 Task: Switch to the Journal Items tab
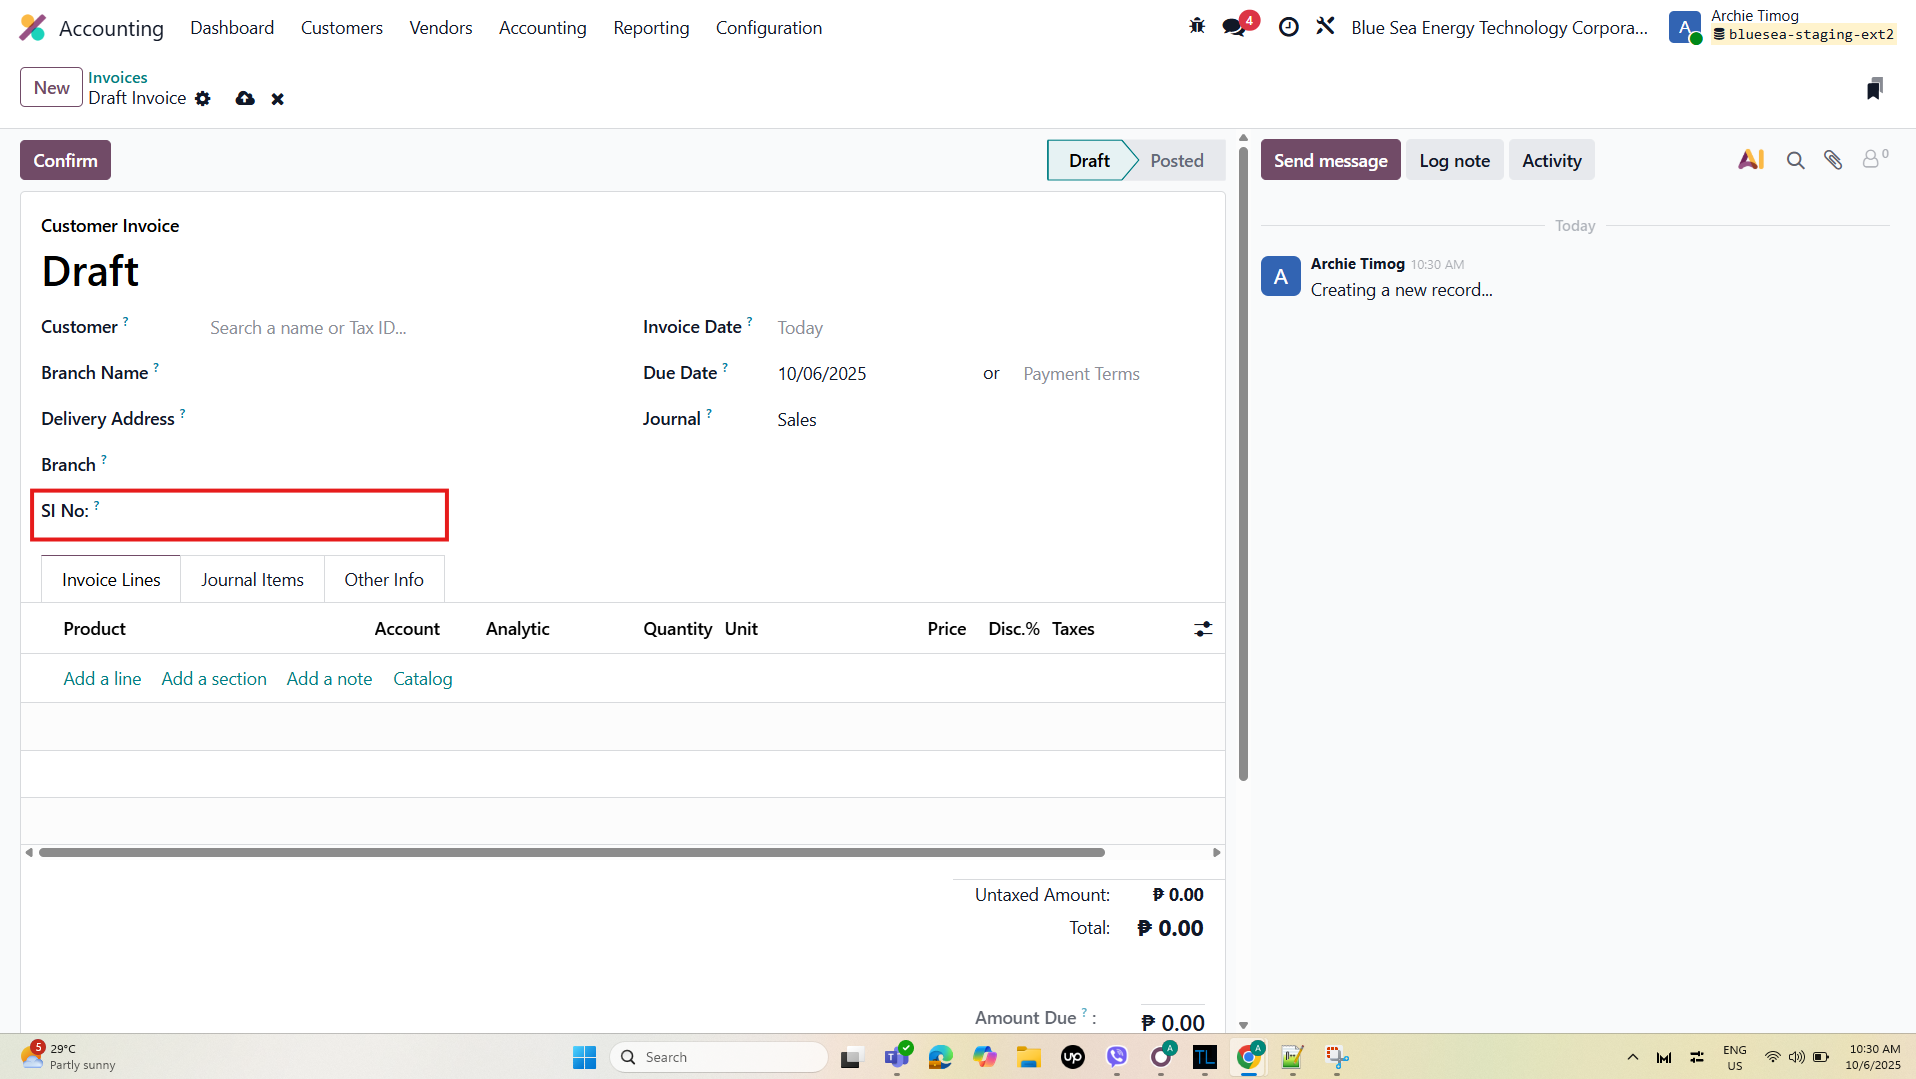pos(252,580)
